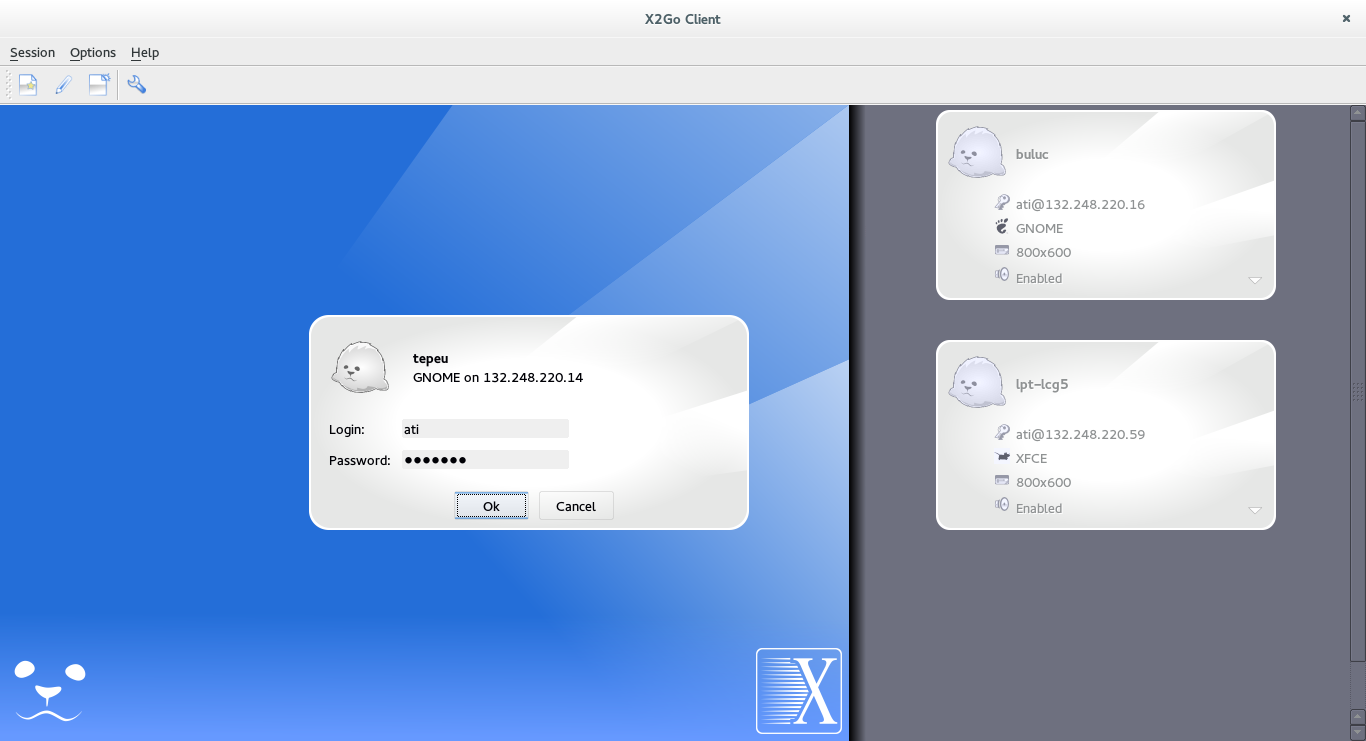Click the seal avatar on lpt-lcg5 card

tap(977, 383)
